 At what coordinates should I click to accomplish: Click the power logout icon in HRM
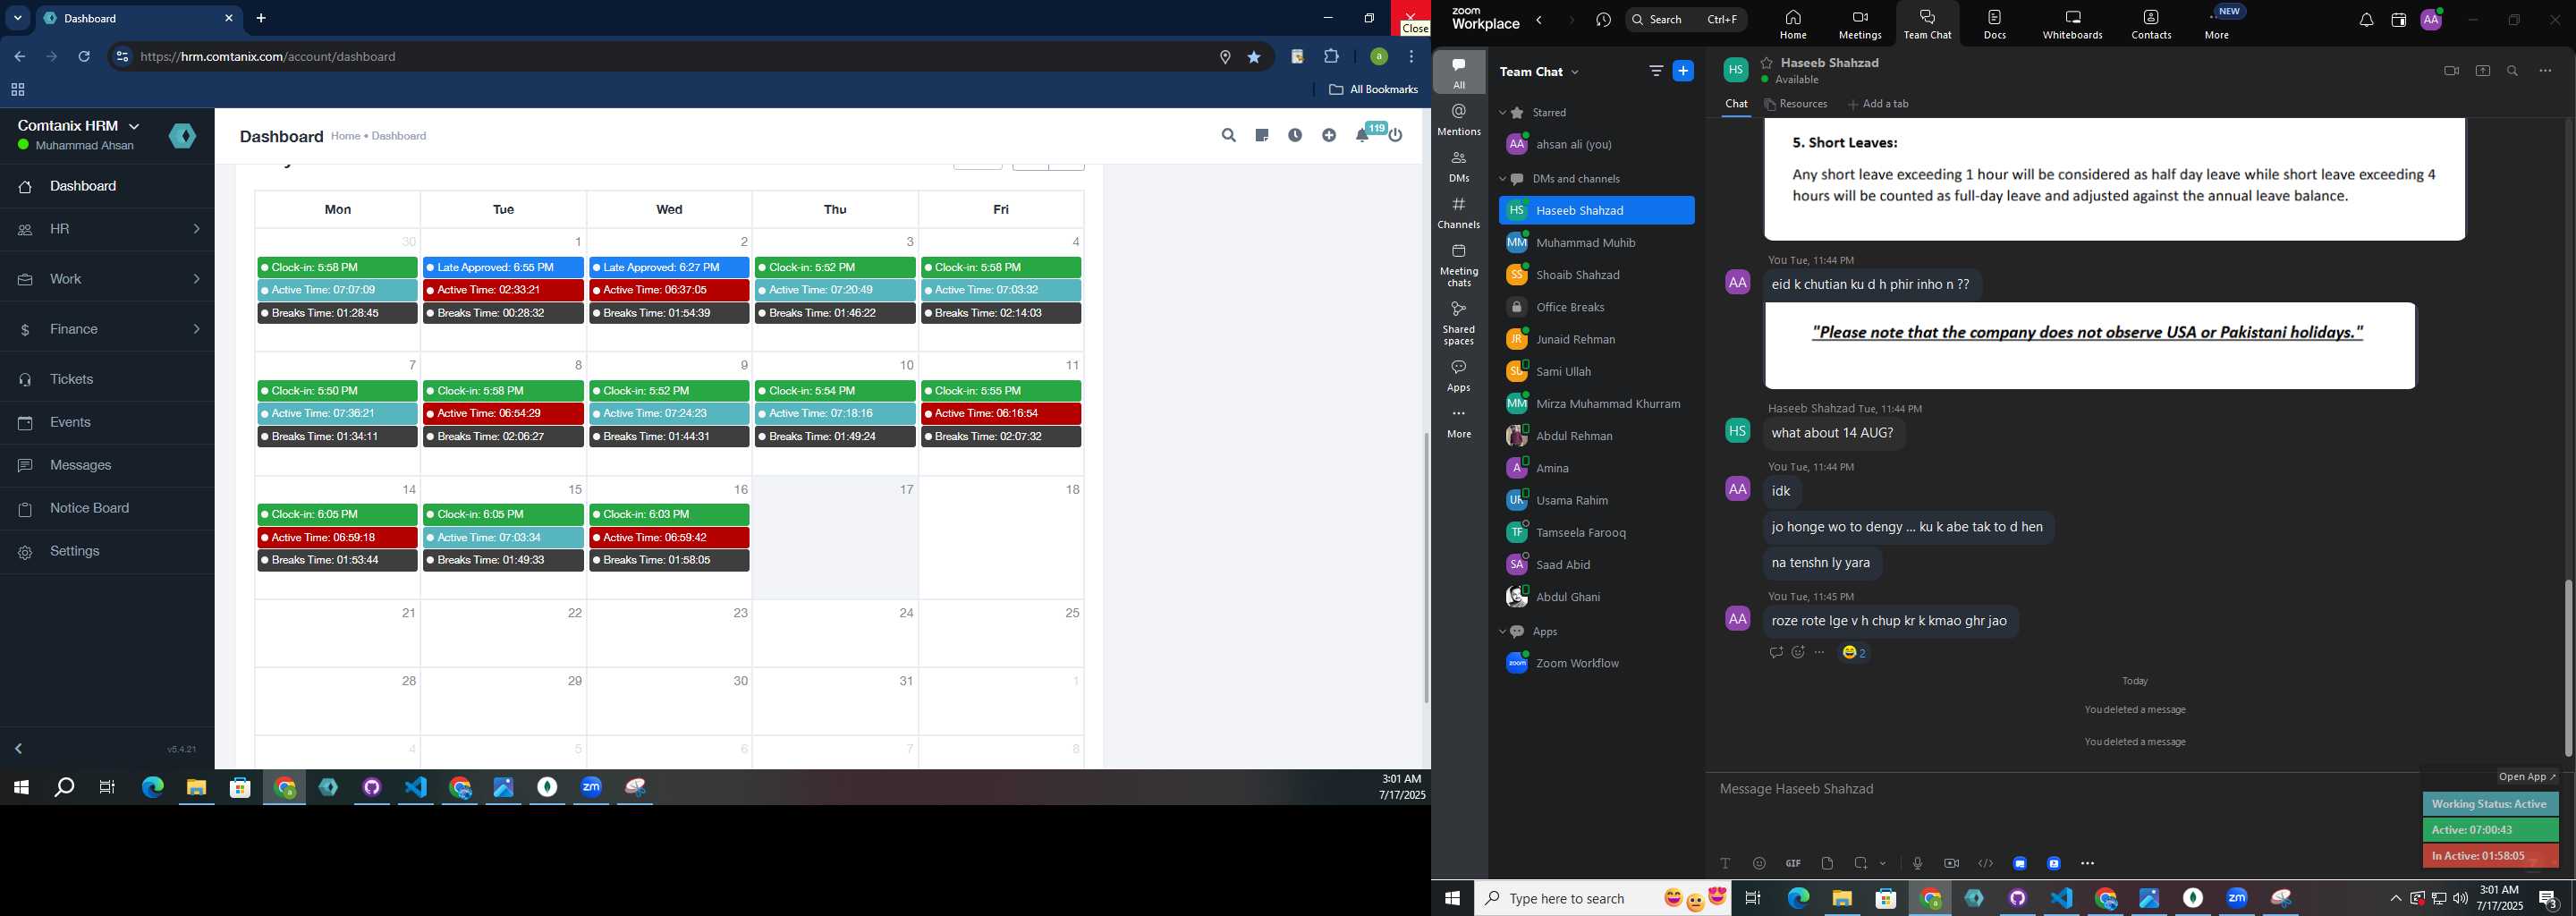[x=1396, y=136]
